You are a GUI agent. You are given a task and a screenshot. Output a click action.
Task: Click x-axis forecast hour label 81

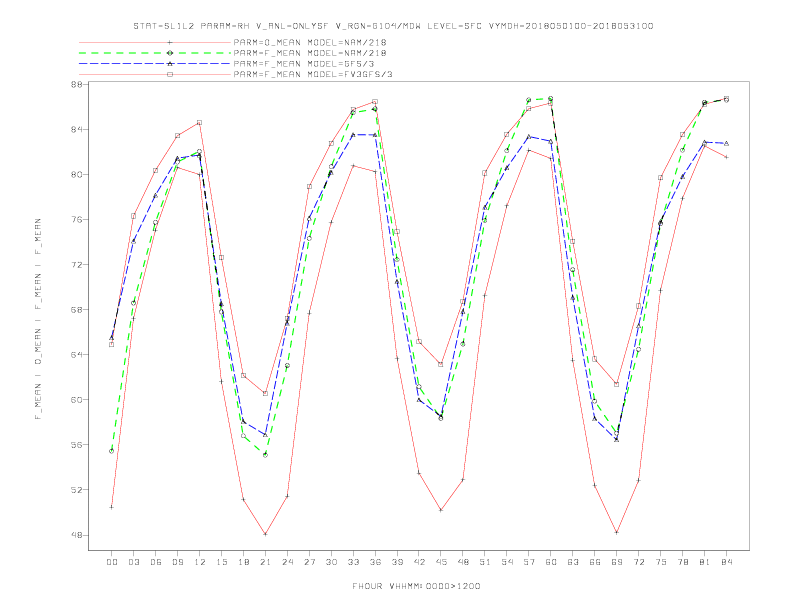point(705,562)
